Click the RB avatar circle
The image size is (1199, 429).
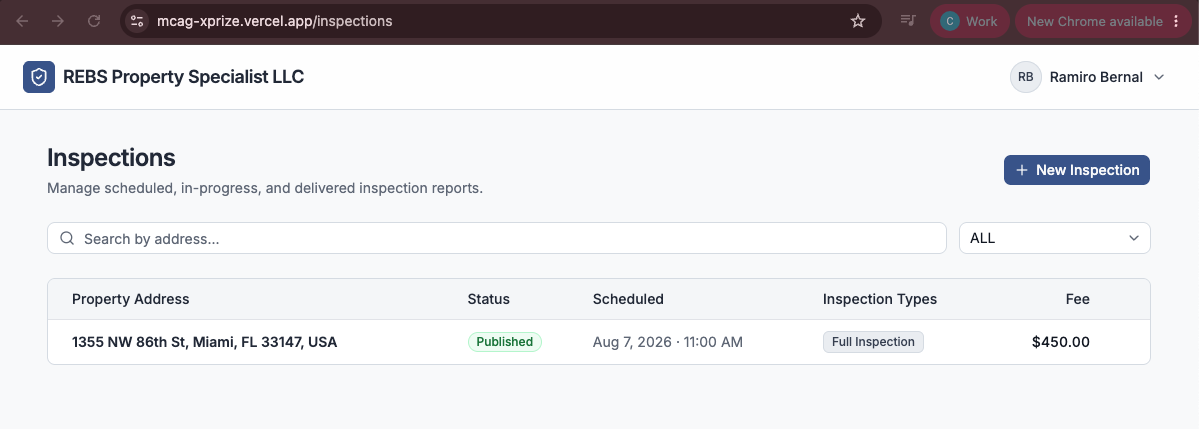tap(1025, 77)
